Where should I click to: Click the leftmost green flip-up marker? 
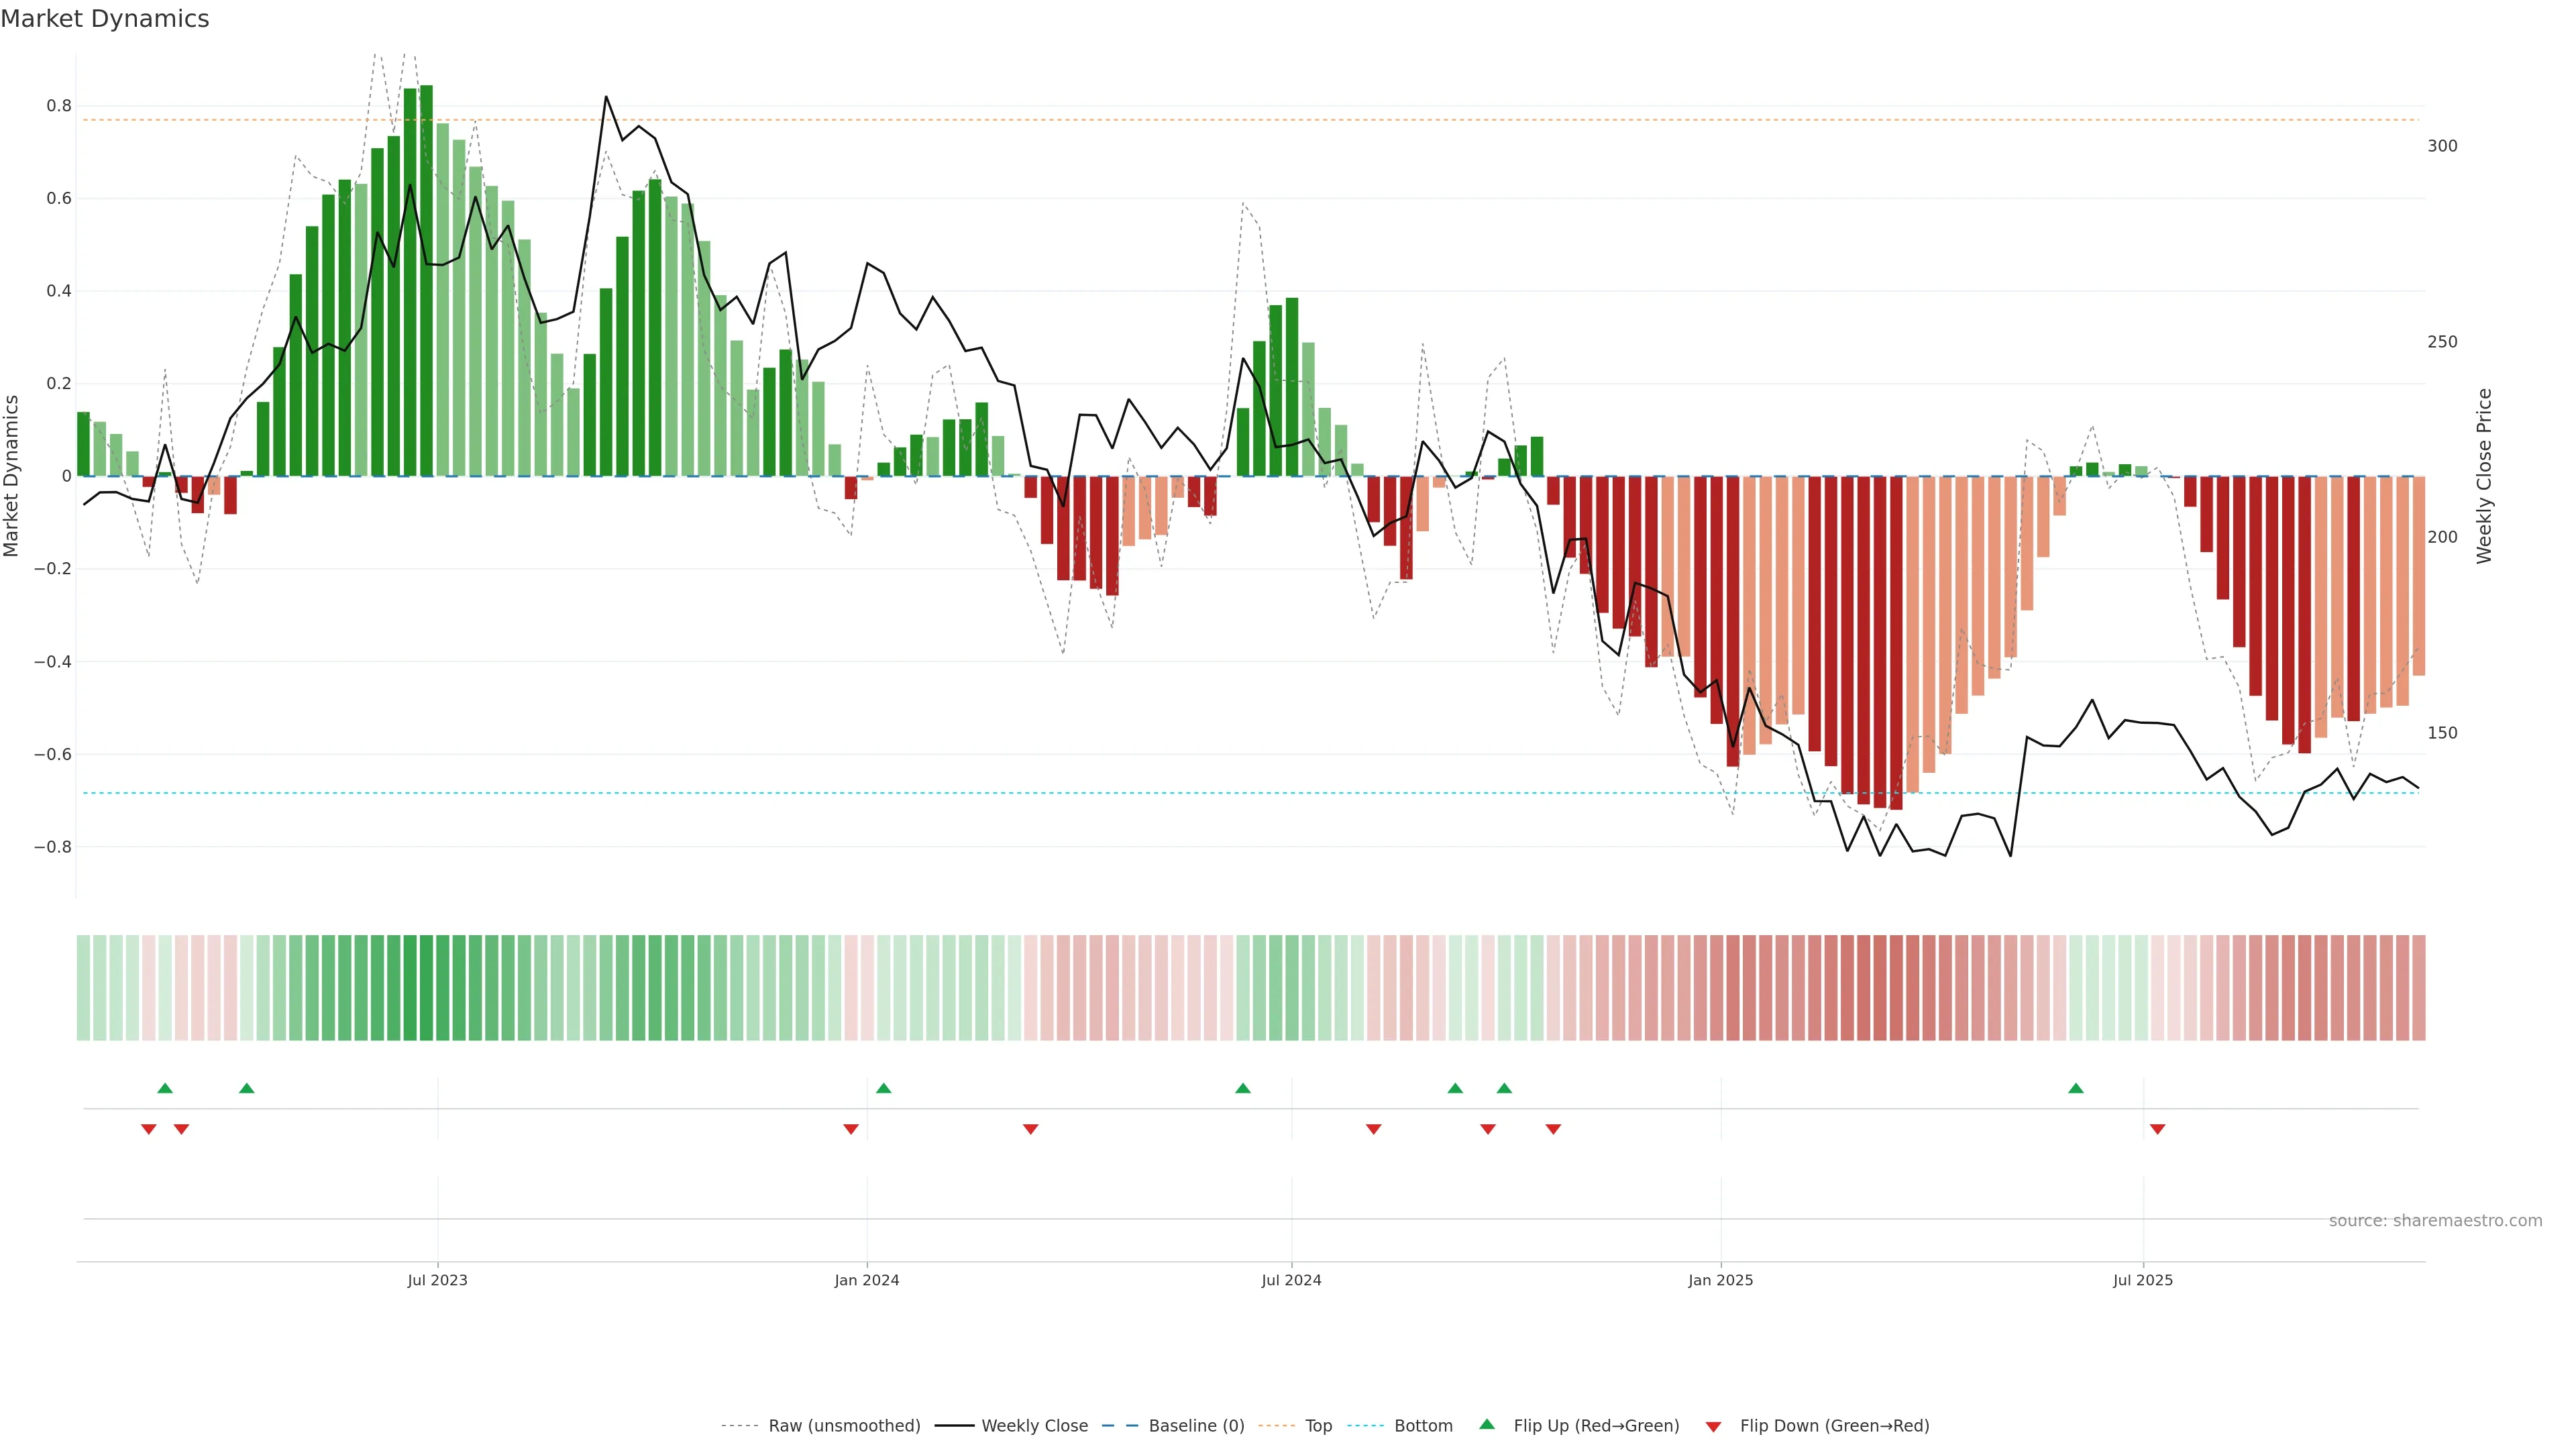pyautogui.click(x=165, y=1088)
